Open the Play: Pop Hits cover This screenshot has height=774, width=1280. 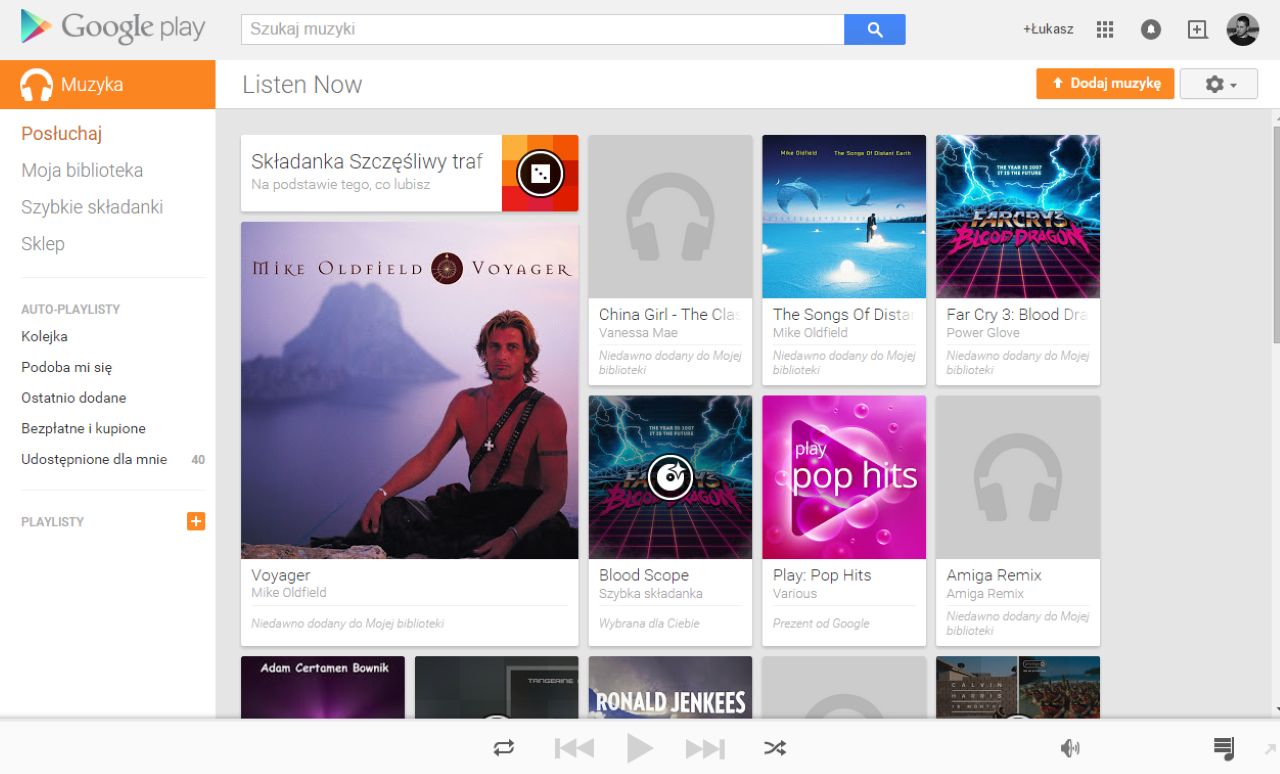844,477
